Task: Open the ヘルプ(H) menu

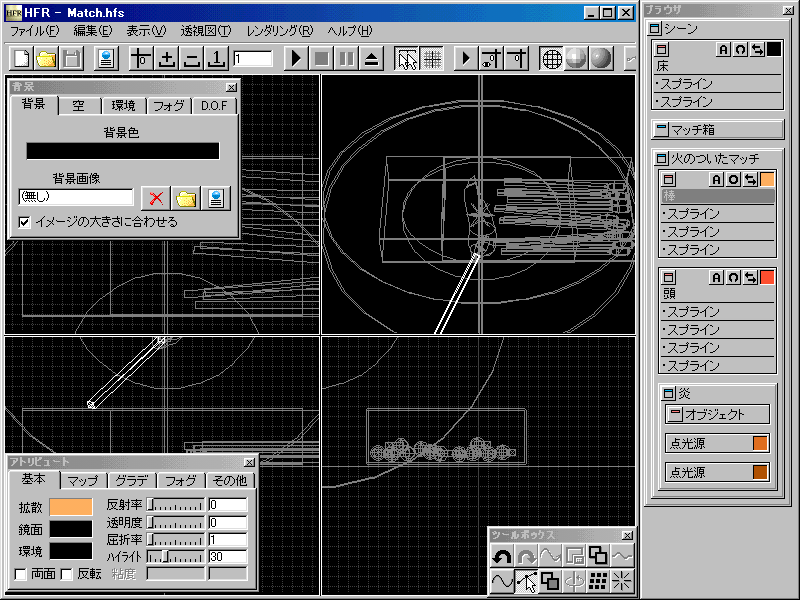Action: tap(350, 31)
